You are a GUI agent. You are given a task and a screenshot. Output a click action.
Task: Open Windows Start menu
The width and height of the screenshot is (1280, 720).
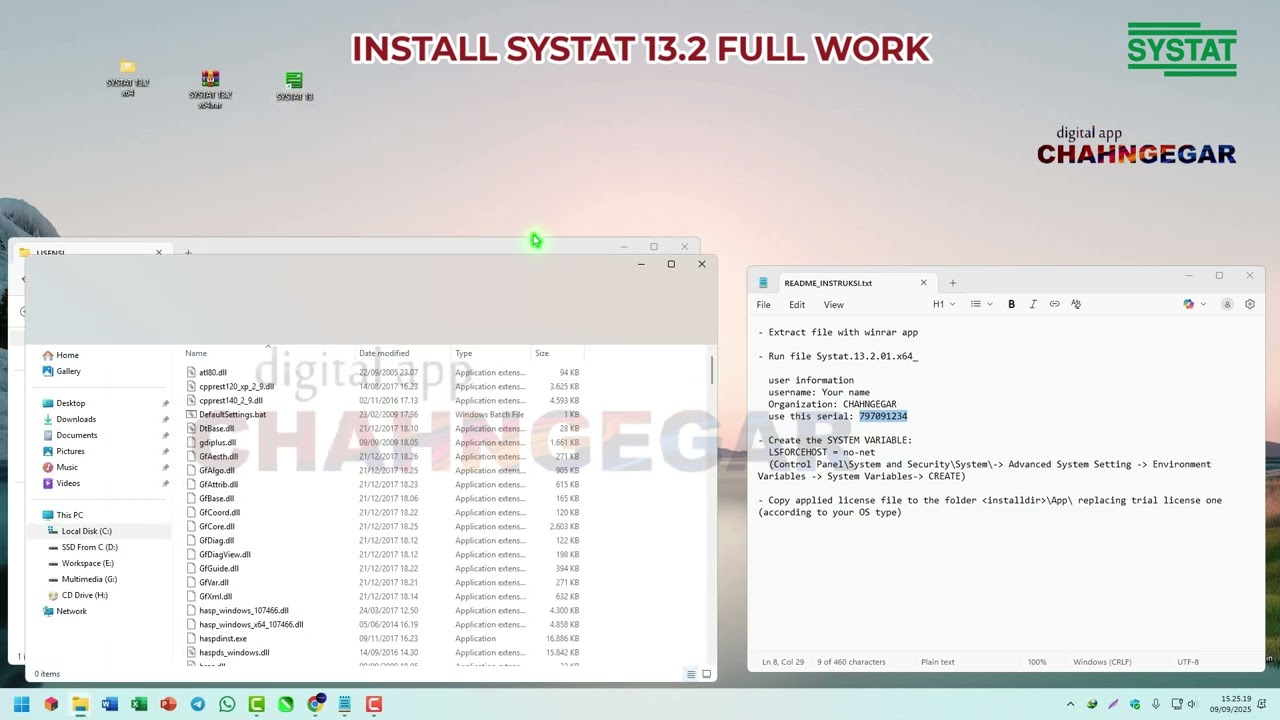pos(21,704)
